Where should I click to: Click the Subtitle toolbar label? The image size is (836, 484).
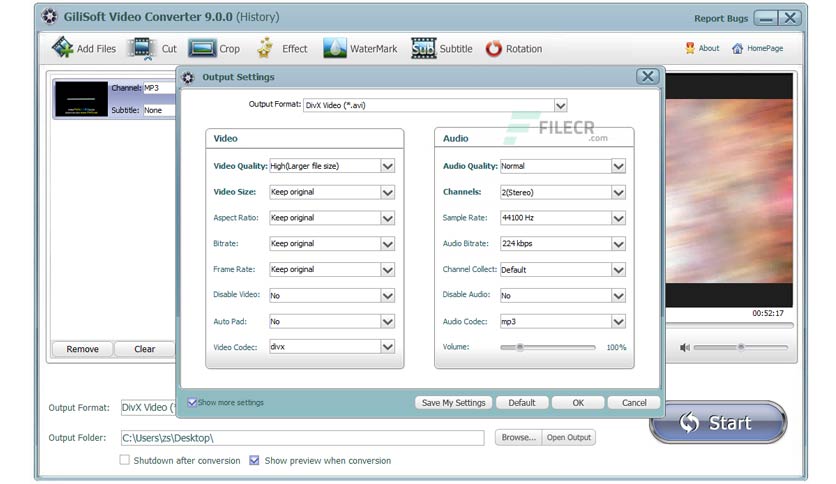456,49
